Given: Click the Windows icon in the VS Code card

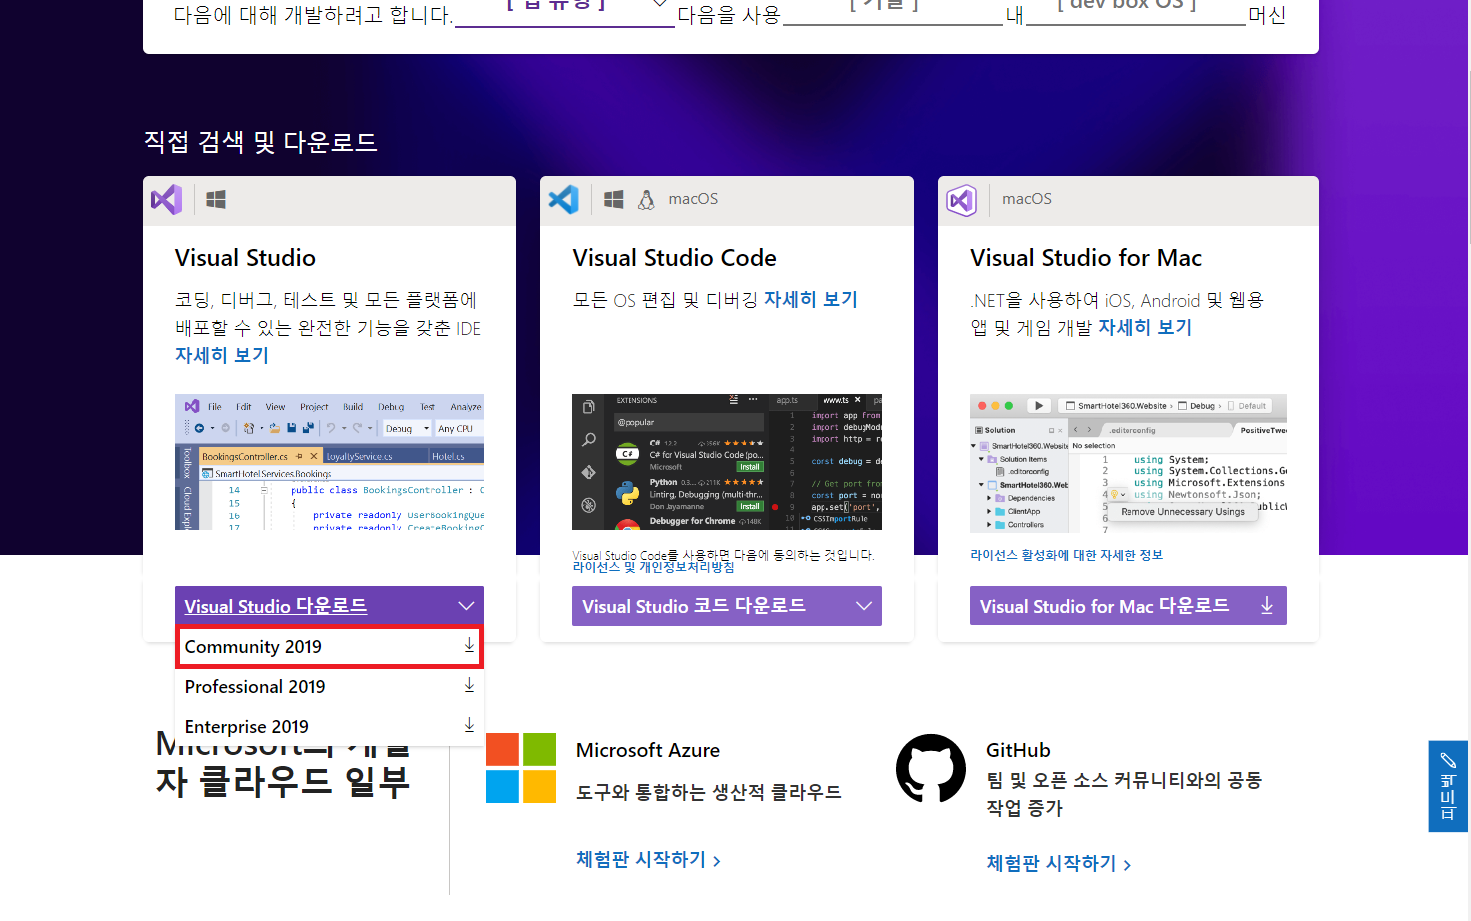Looking at the screenshot, I should [x=614, y=200].
